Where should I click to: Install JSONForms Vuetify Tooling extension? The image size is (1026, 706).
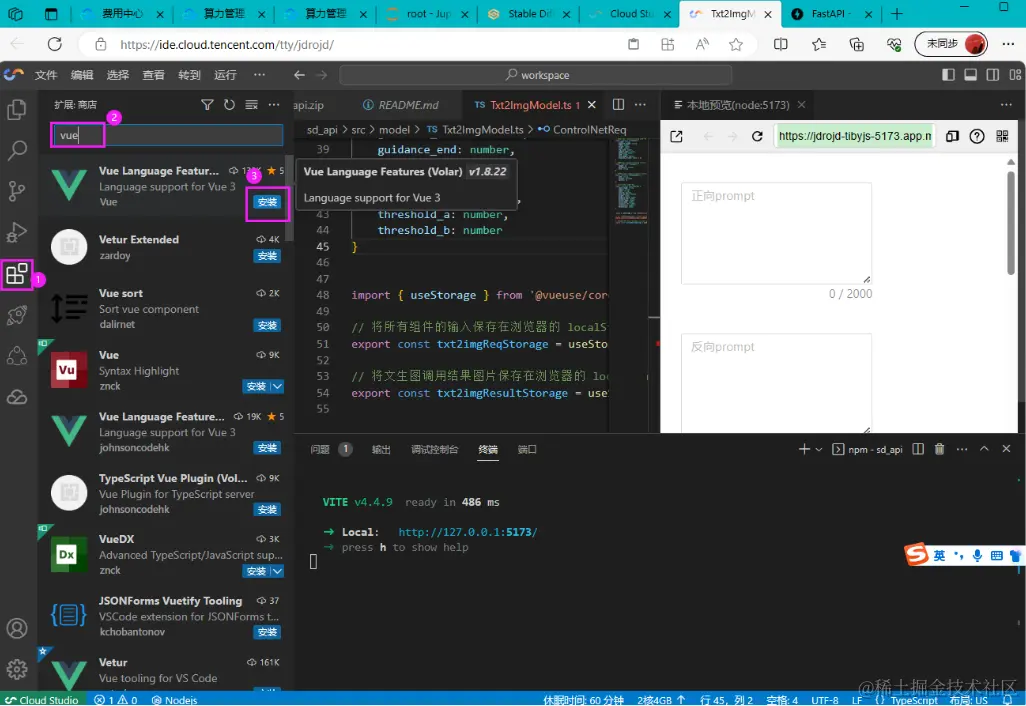[268, 632]
